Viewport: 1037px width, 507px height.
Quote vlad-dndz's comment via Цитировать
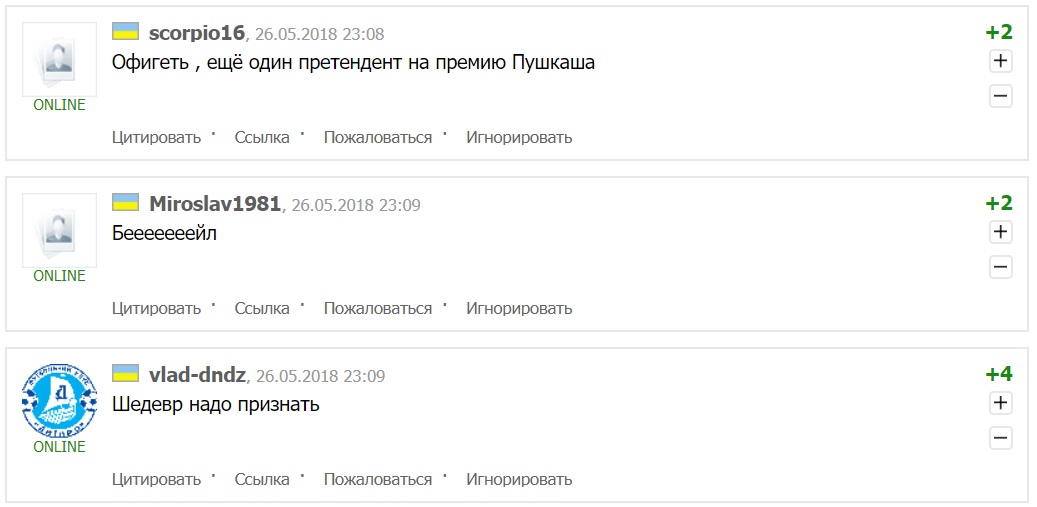(x=156, y=479)
